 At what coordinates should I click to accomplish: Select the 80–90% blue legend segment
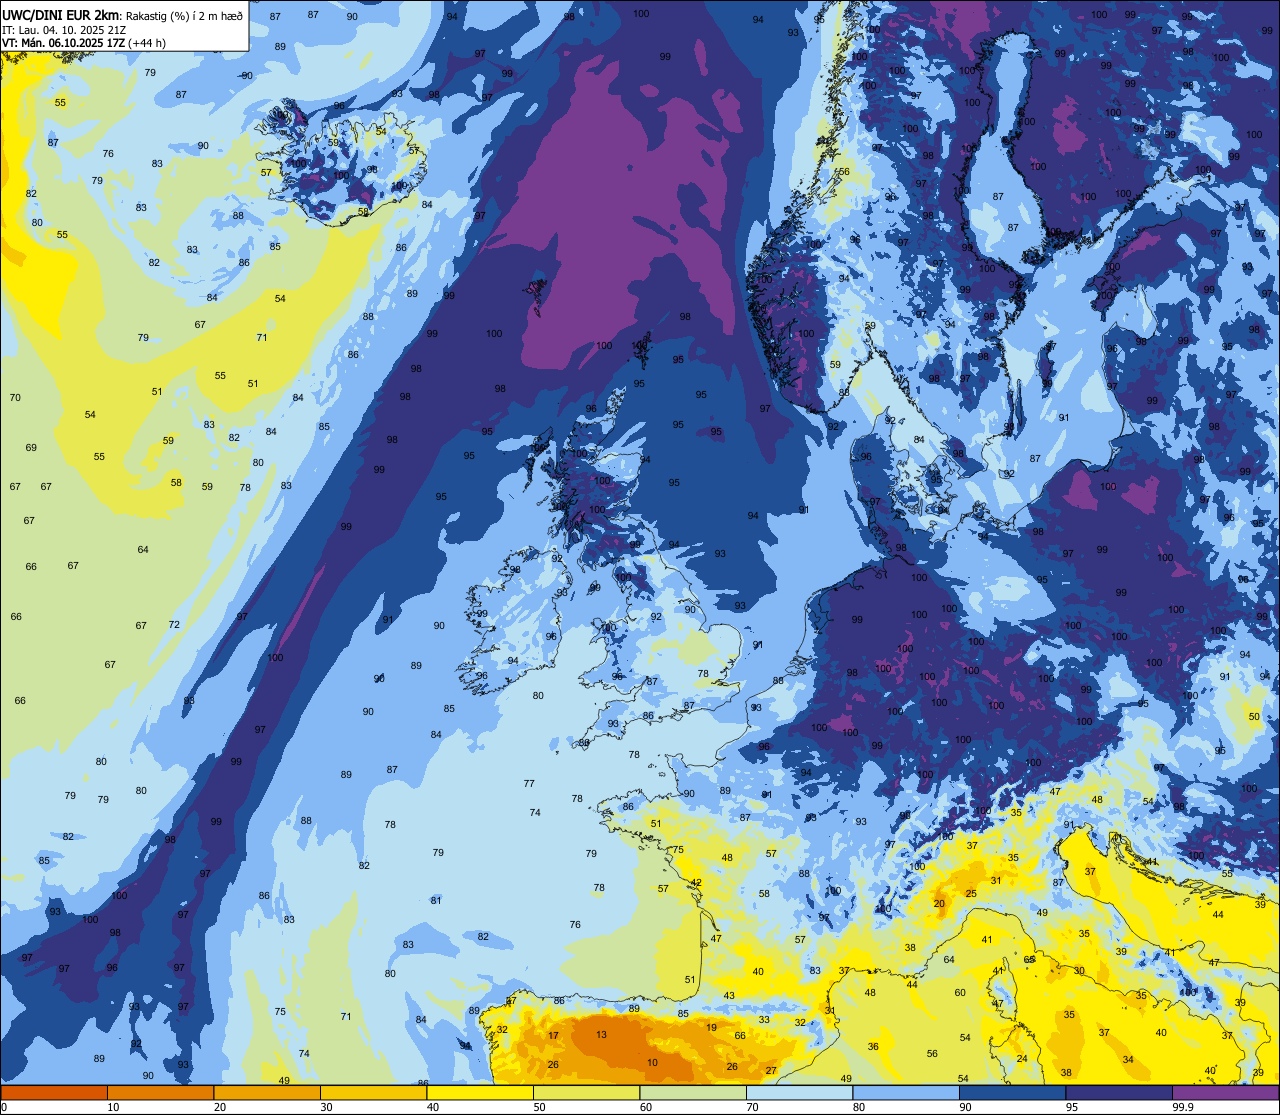click(x=906, y=1092)
